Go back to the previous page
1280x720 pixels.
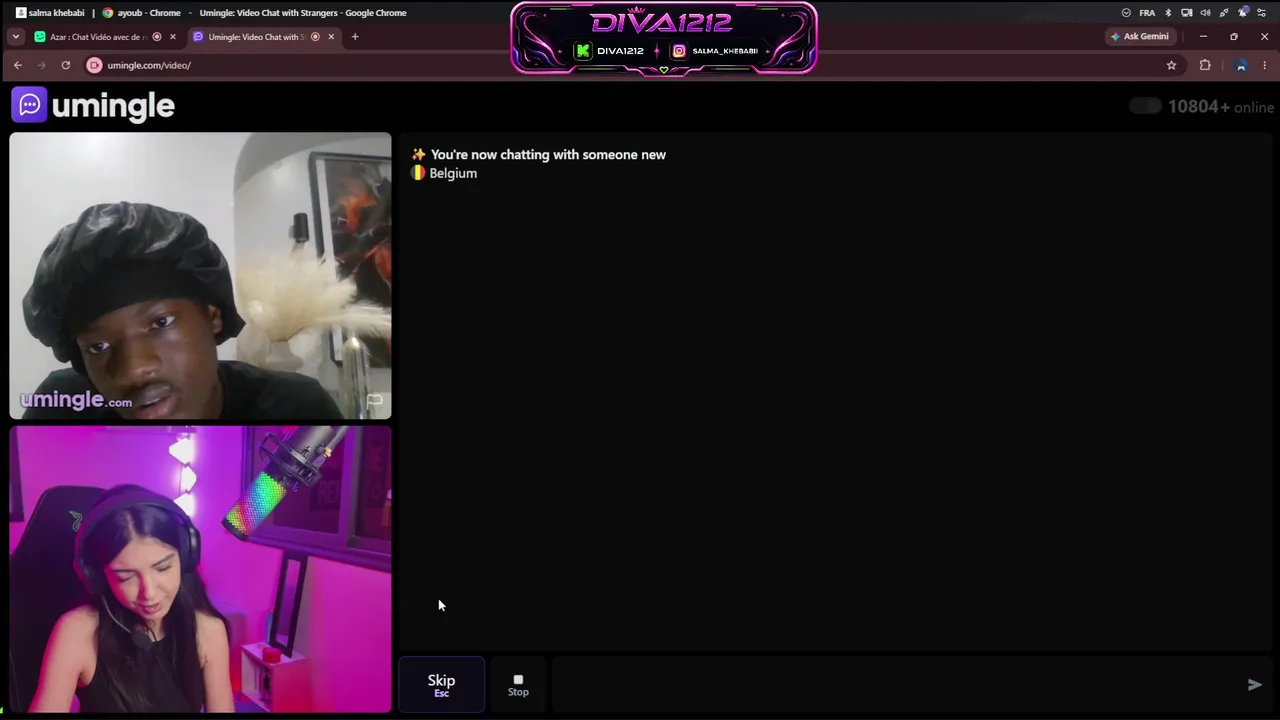point(18,65)
